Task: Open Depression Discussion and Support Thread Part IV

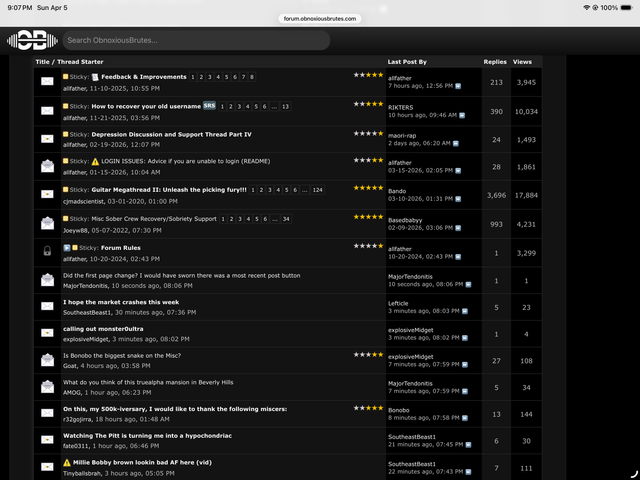Action: click(171, 134)
